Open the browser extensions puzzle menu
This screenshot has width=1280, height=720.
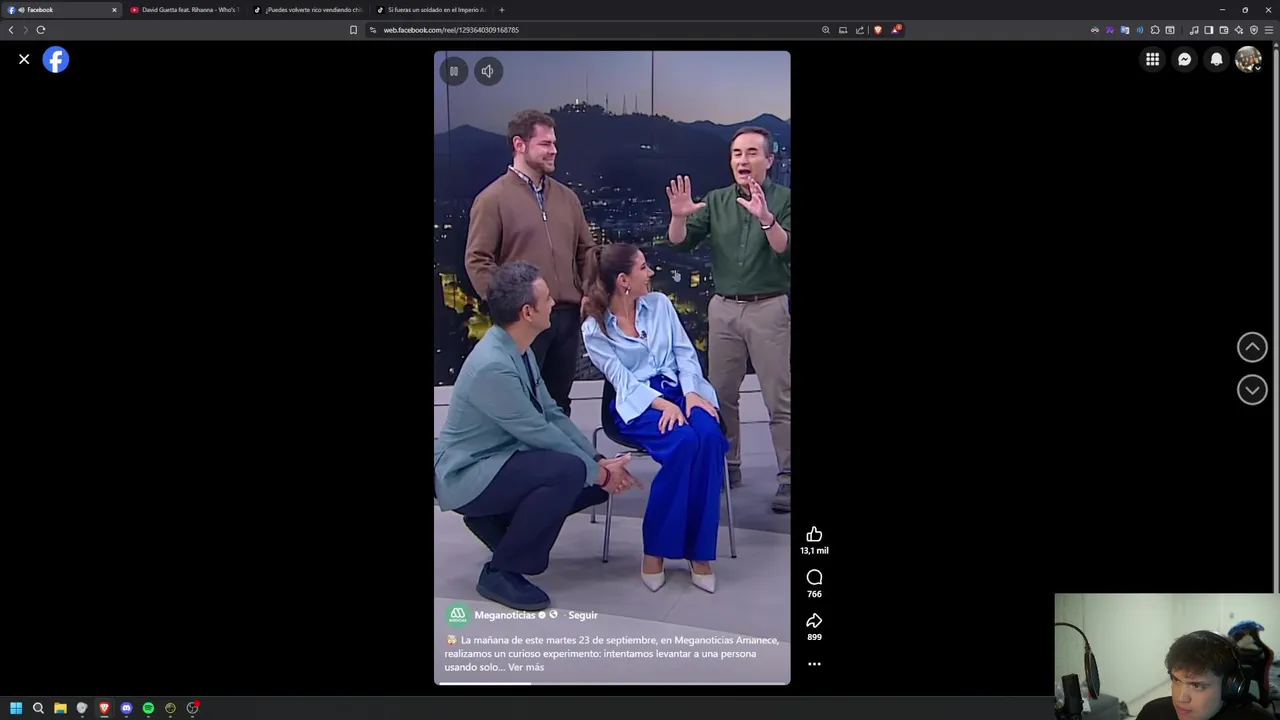(1155, 30)
